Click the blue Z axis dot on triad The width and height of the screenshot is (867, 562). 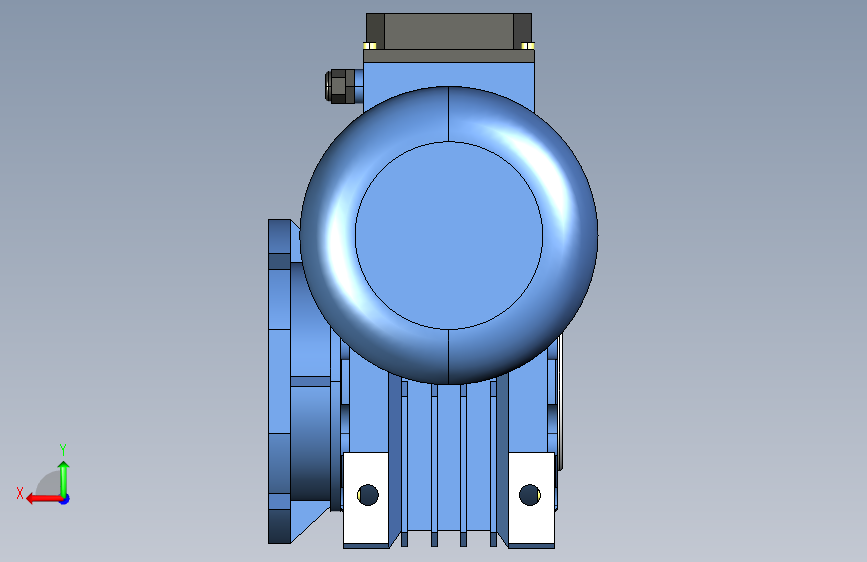pos(65,500)
